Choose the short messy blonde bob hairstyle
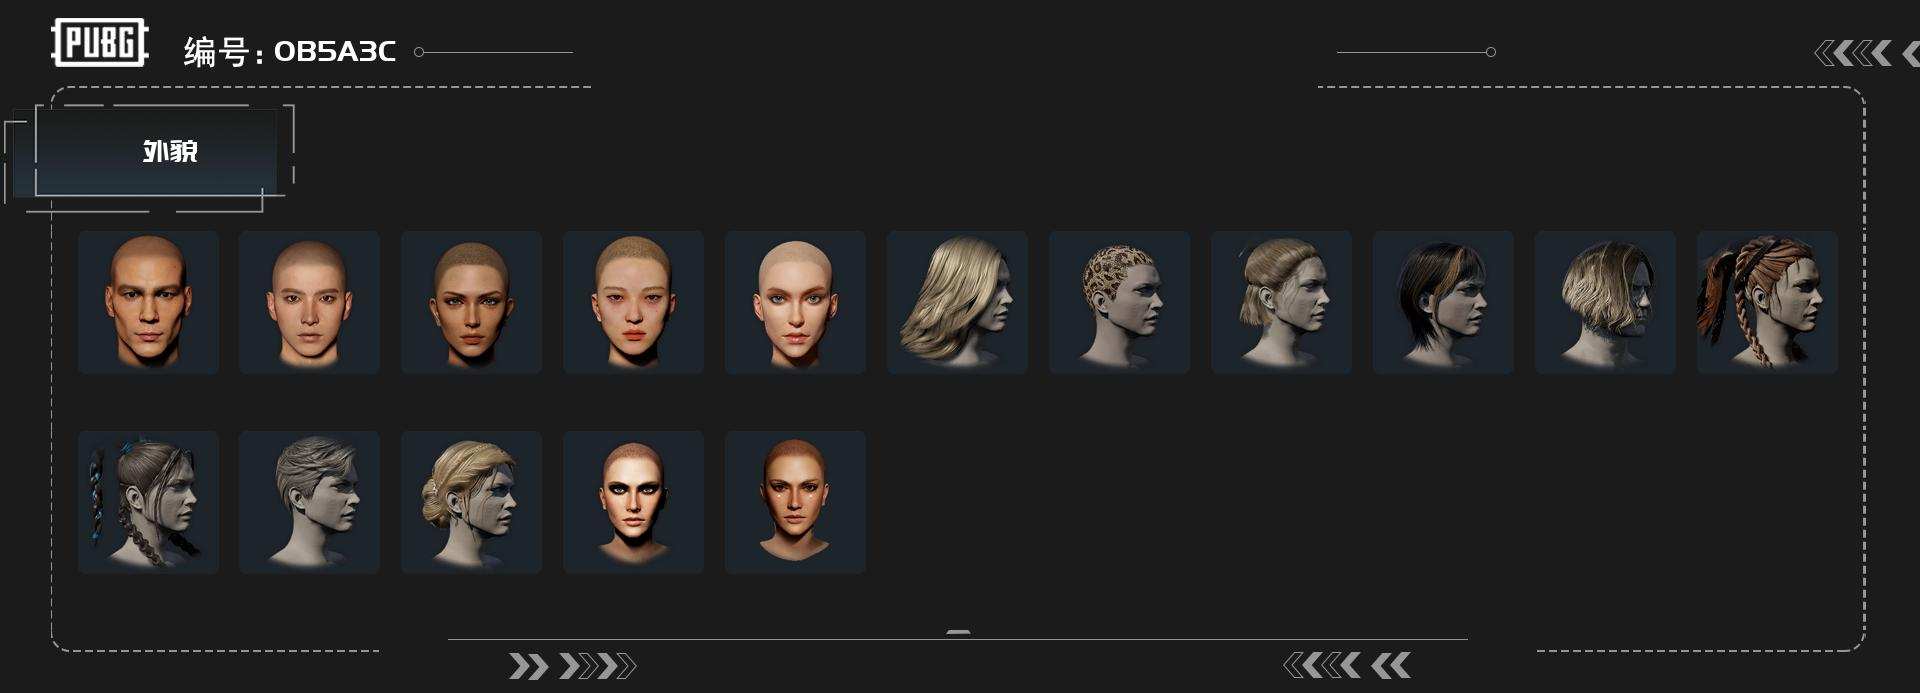The image size is (1920, 693). click(1605, 303)
